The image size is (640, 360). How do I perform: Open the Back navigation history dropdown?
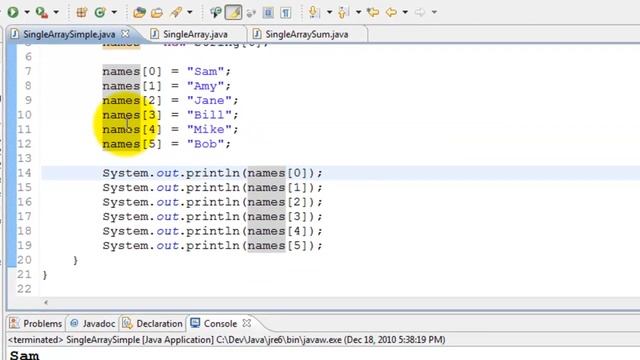pyautogui.click(x=405, y=12)
